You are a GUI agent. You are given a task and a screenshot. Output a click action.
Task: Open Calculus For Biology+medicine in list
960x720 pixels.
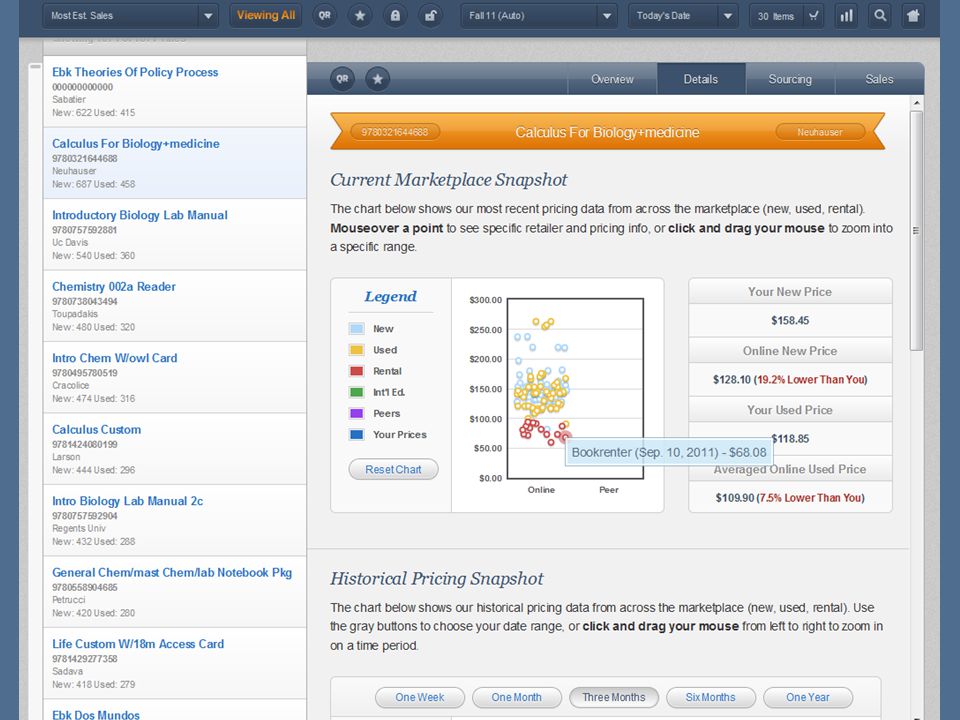[175, 163]
